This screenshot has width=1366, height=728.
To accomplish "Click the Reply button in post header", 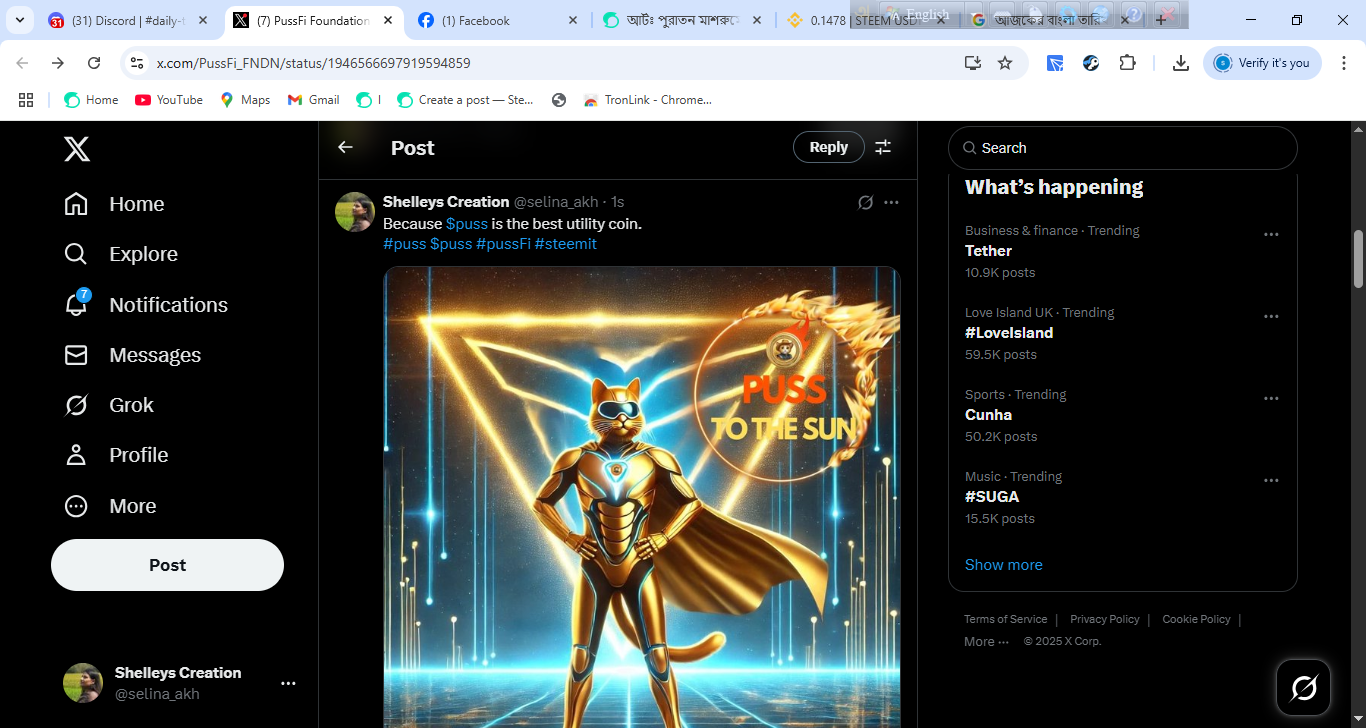I will (x=828, y=147).
